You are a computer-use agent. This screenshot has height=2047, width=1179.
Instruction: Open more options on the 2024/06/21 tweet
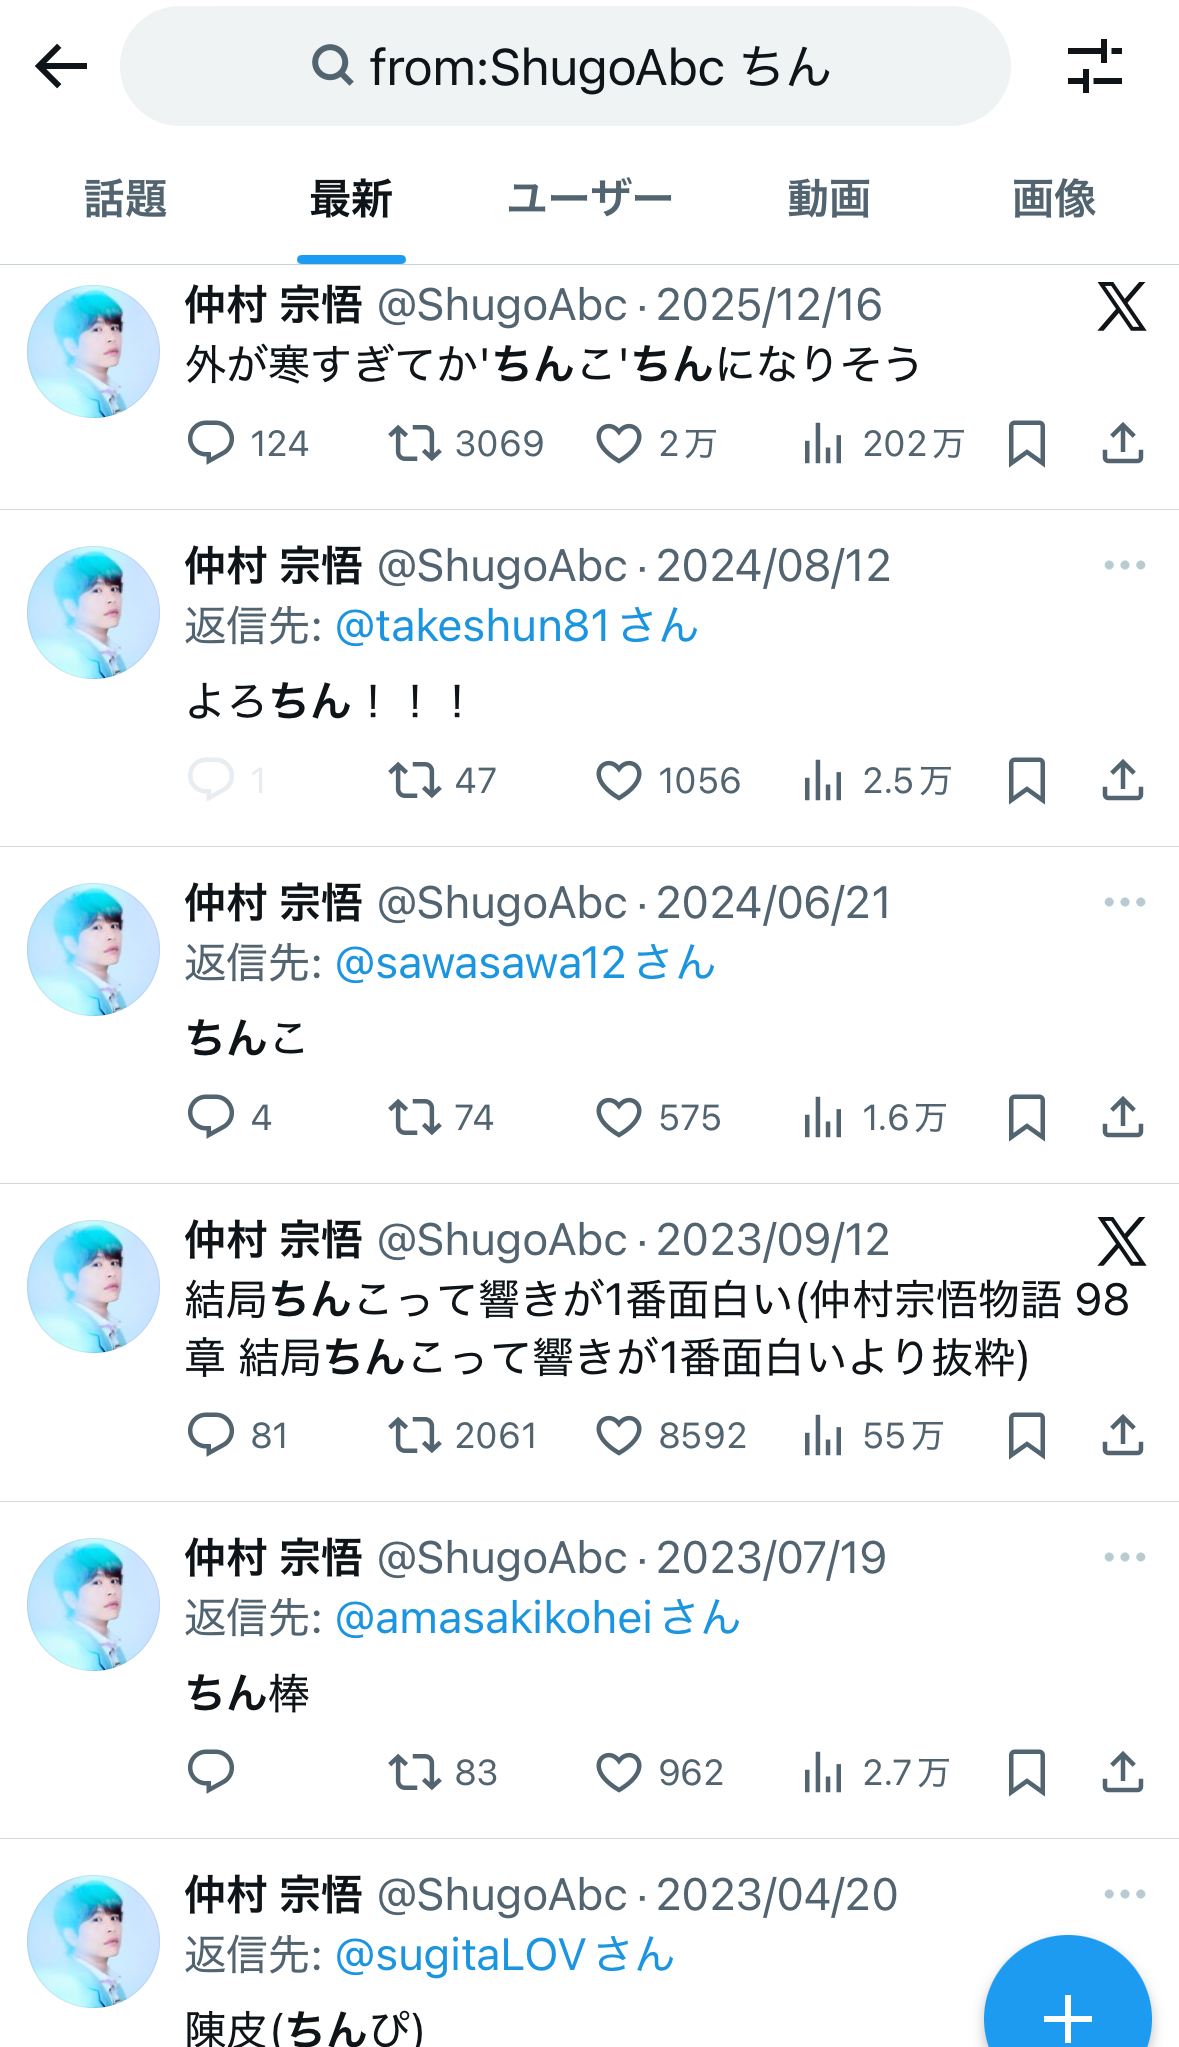[x=1124, y=902]
